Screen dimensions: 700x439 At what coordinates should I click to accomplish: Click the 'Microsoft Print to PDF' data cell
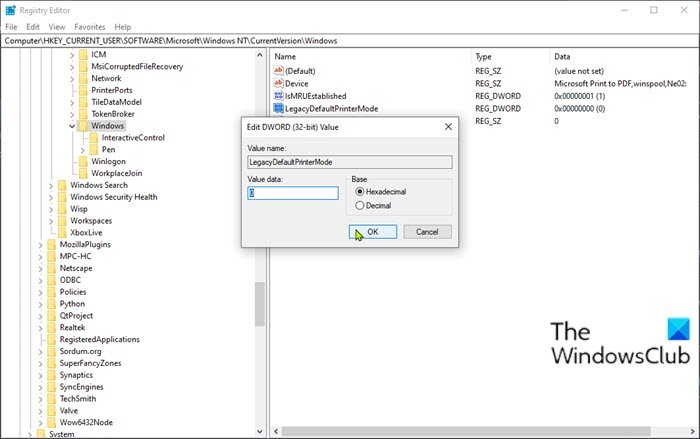(620, 84)
